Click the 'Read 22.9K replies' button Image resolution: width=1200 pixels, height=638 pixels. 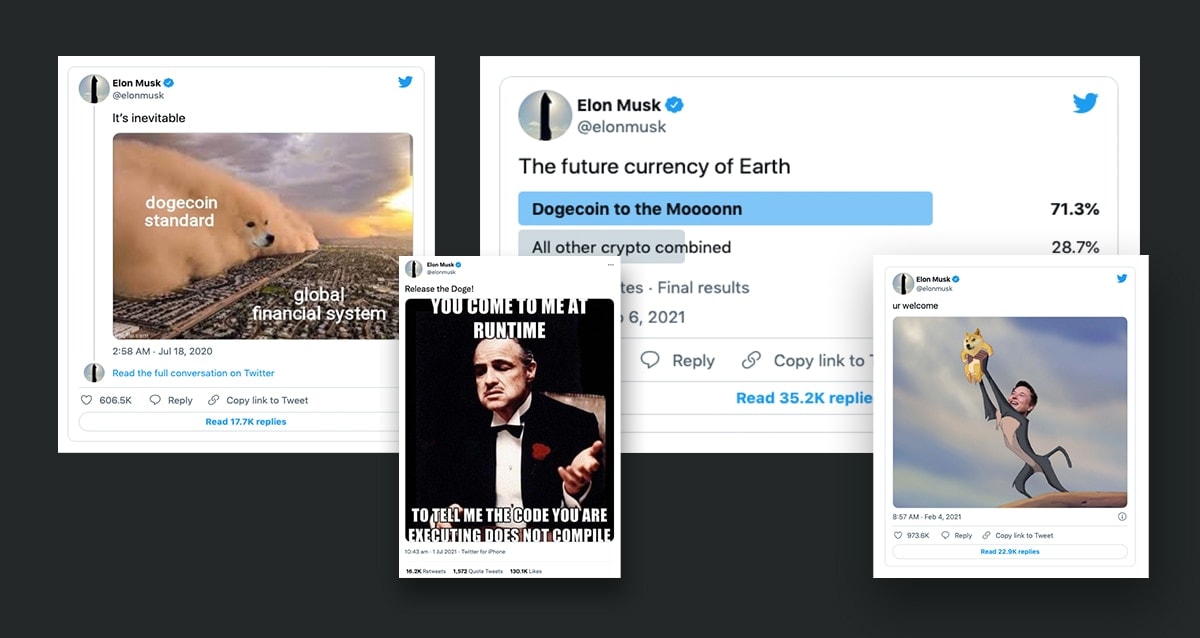(1009, 552)
